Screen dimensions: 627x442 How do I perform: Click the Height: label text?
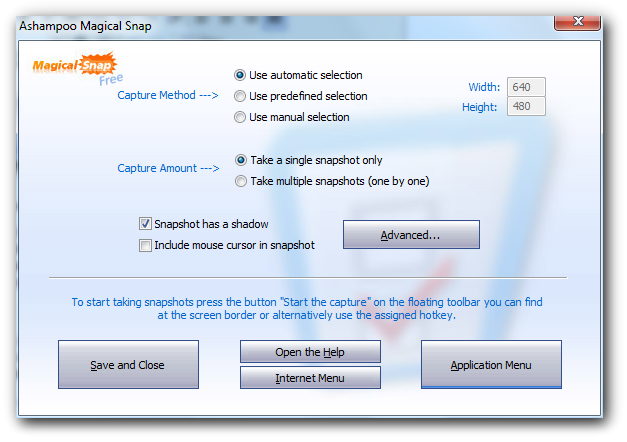pyautogui.click(x=479, y=107)
